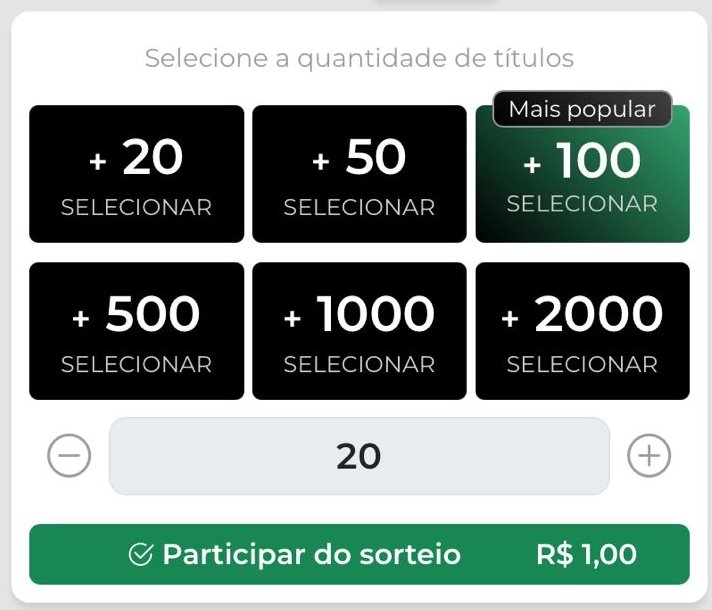Click the checkmark icon beside Participar do sorteio
Screen dimensions: 712x610
[x=141, y=555]
